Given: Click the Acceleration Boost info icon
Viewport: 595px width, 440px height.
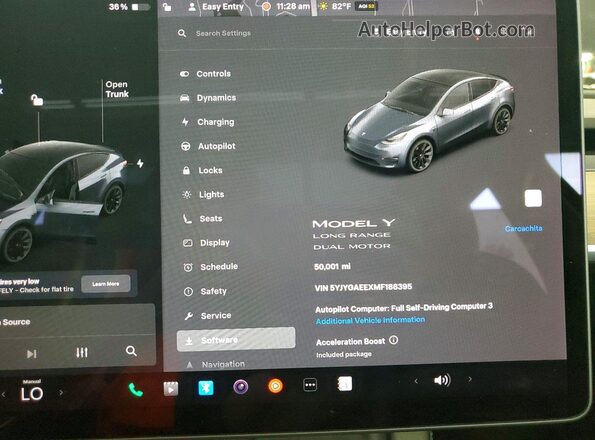Looking at the screenshot, I should pyautogui.click(x=394, y=340).
